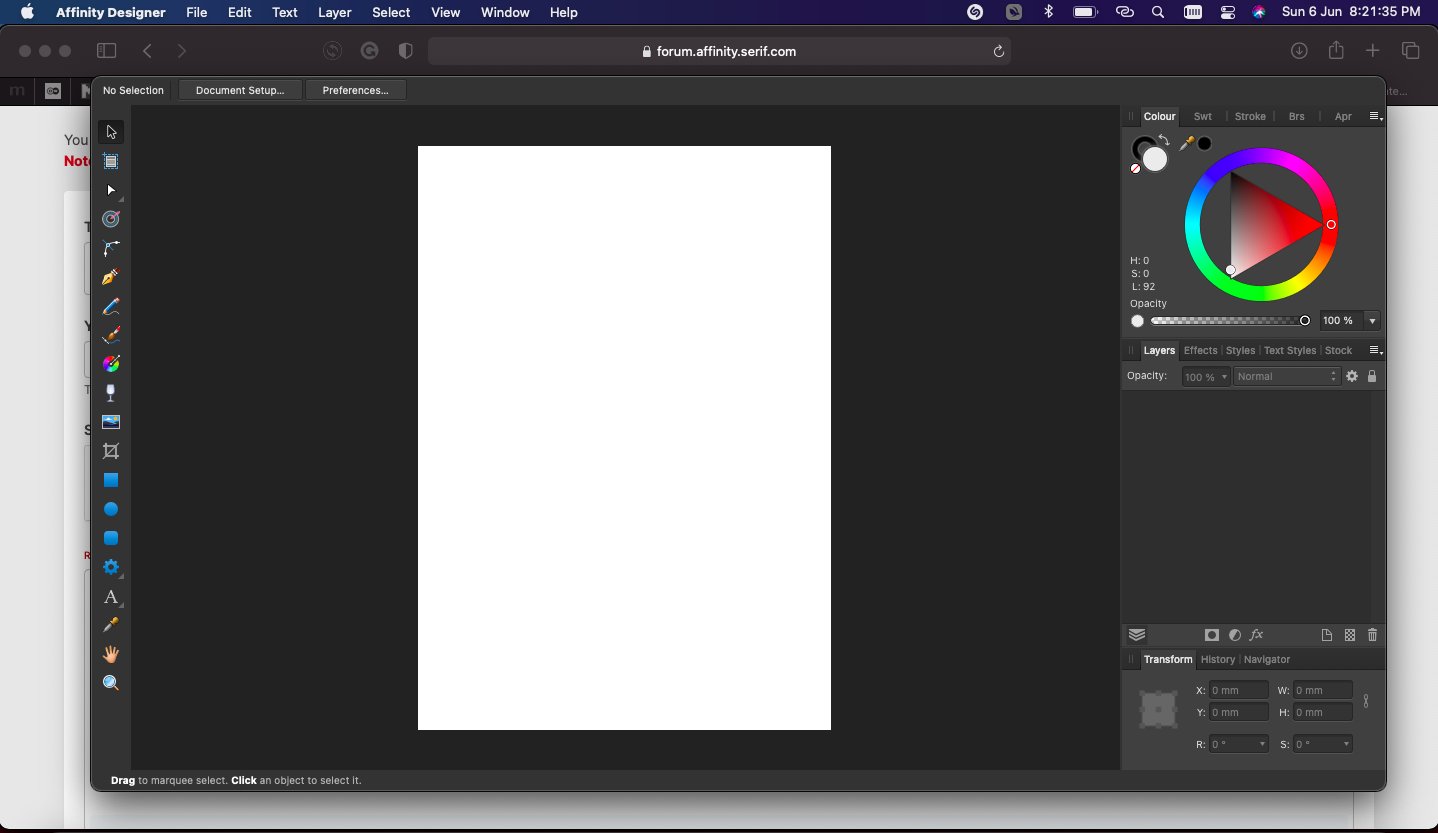The height and width of the screenshot is (833, 1438).
Task: Open the rotation R value dropdown
Action: click(1262, 744)
